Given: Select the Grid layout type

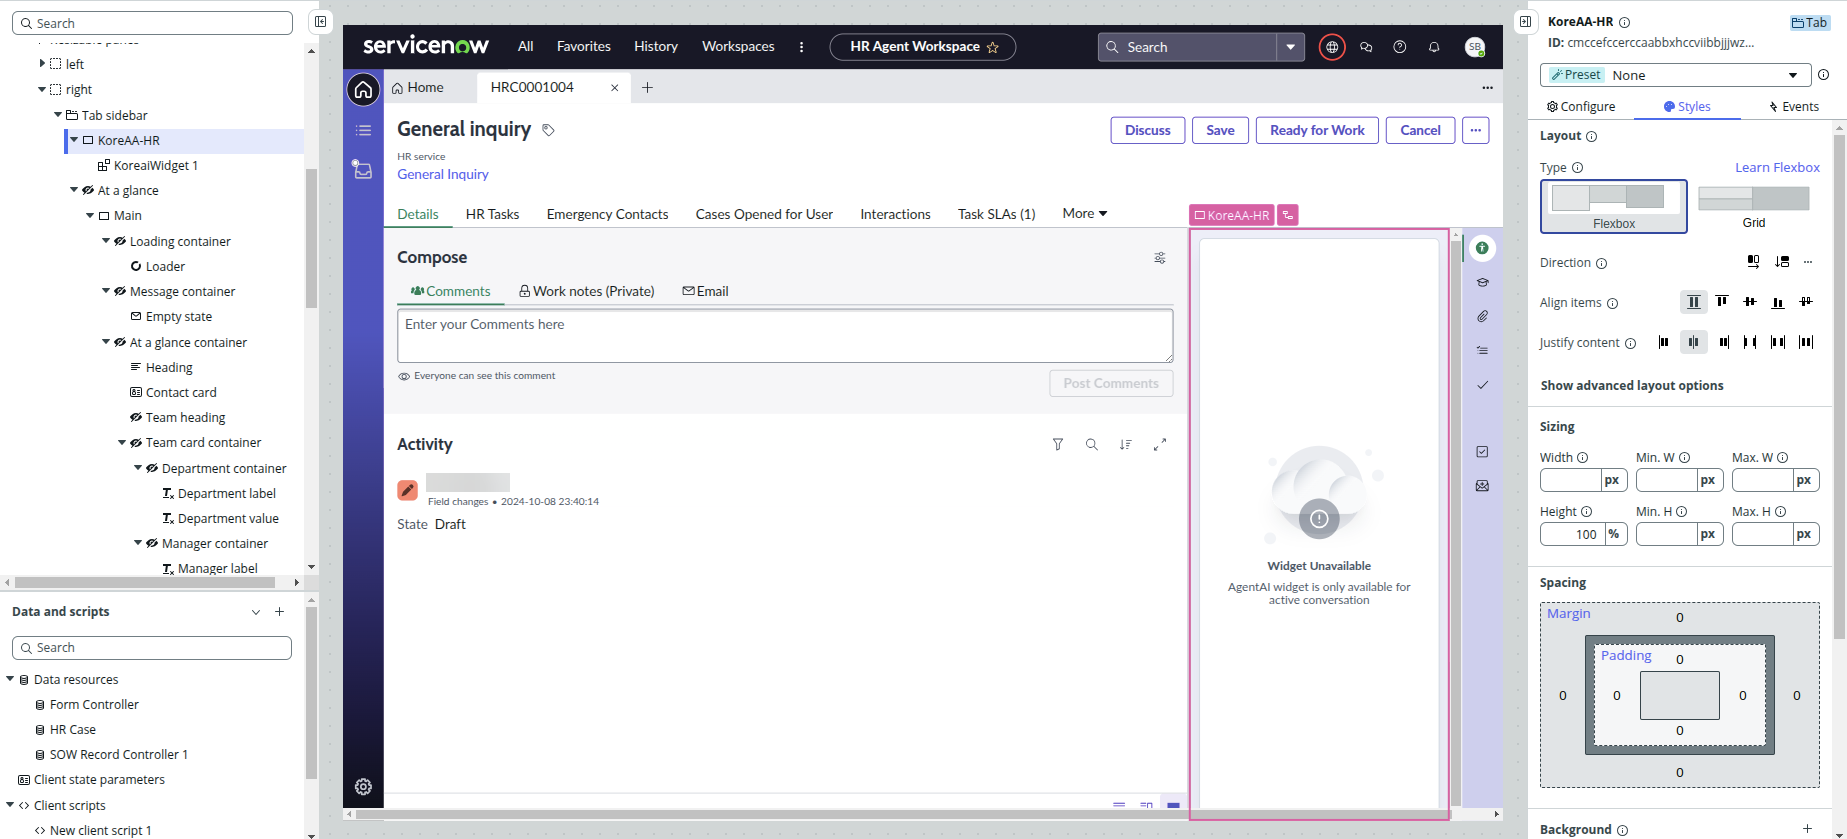Looking at the screenshot, I should click(x=1753, y=206).
